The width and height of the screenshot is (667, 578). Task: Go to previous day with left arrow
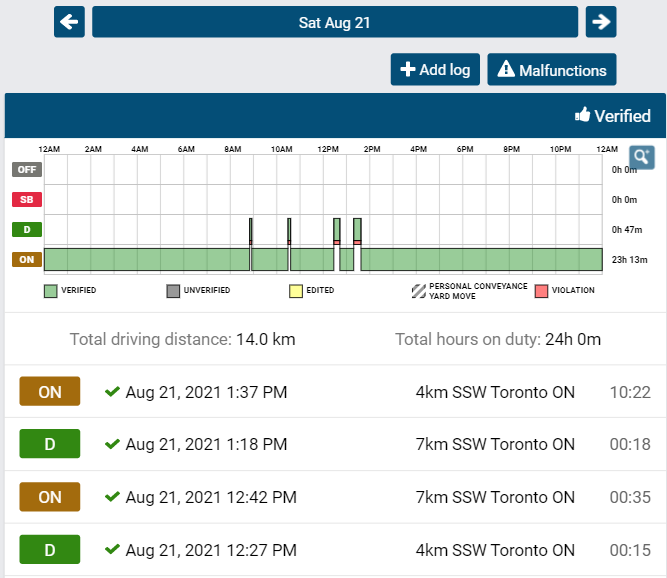pos(69,22)
